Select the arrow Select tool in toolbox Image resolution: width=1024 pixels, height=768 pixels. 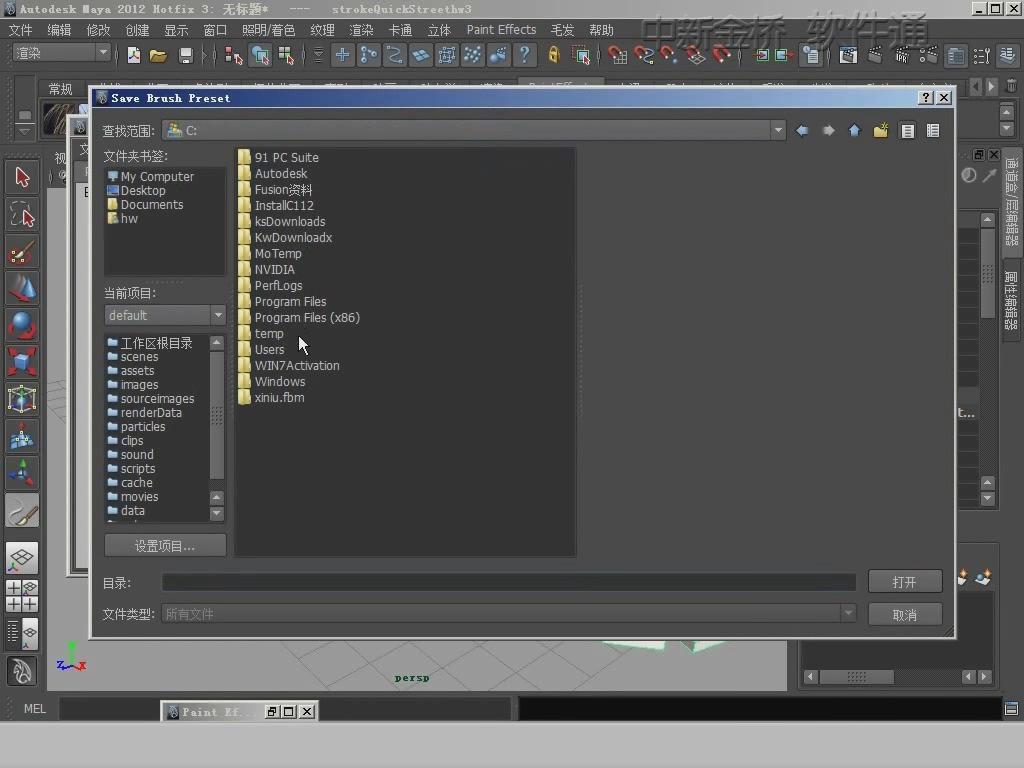tap(22, 177)
